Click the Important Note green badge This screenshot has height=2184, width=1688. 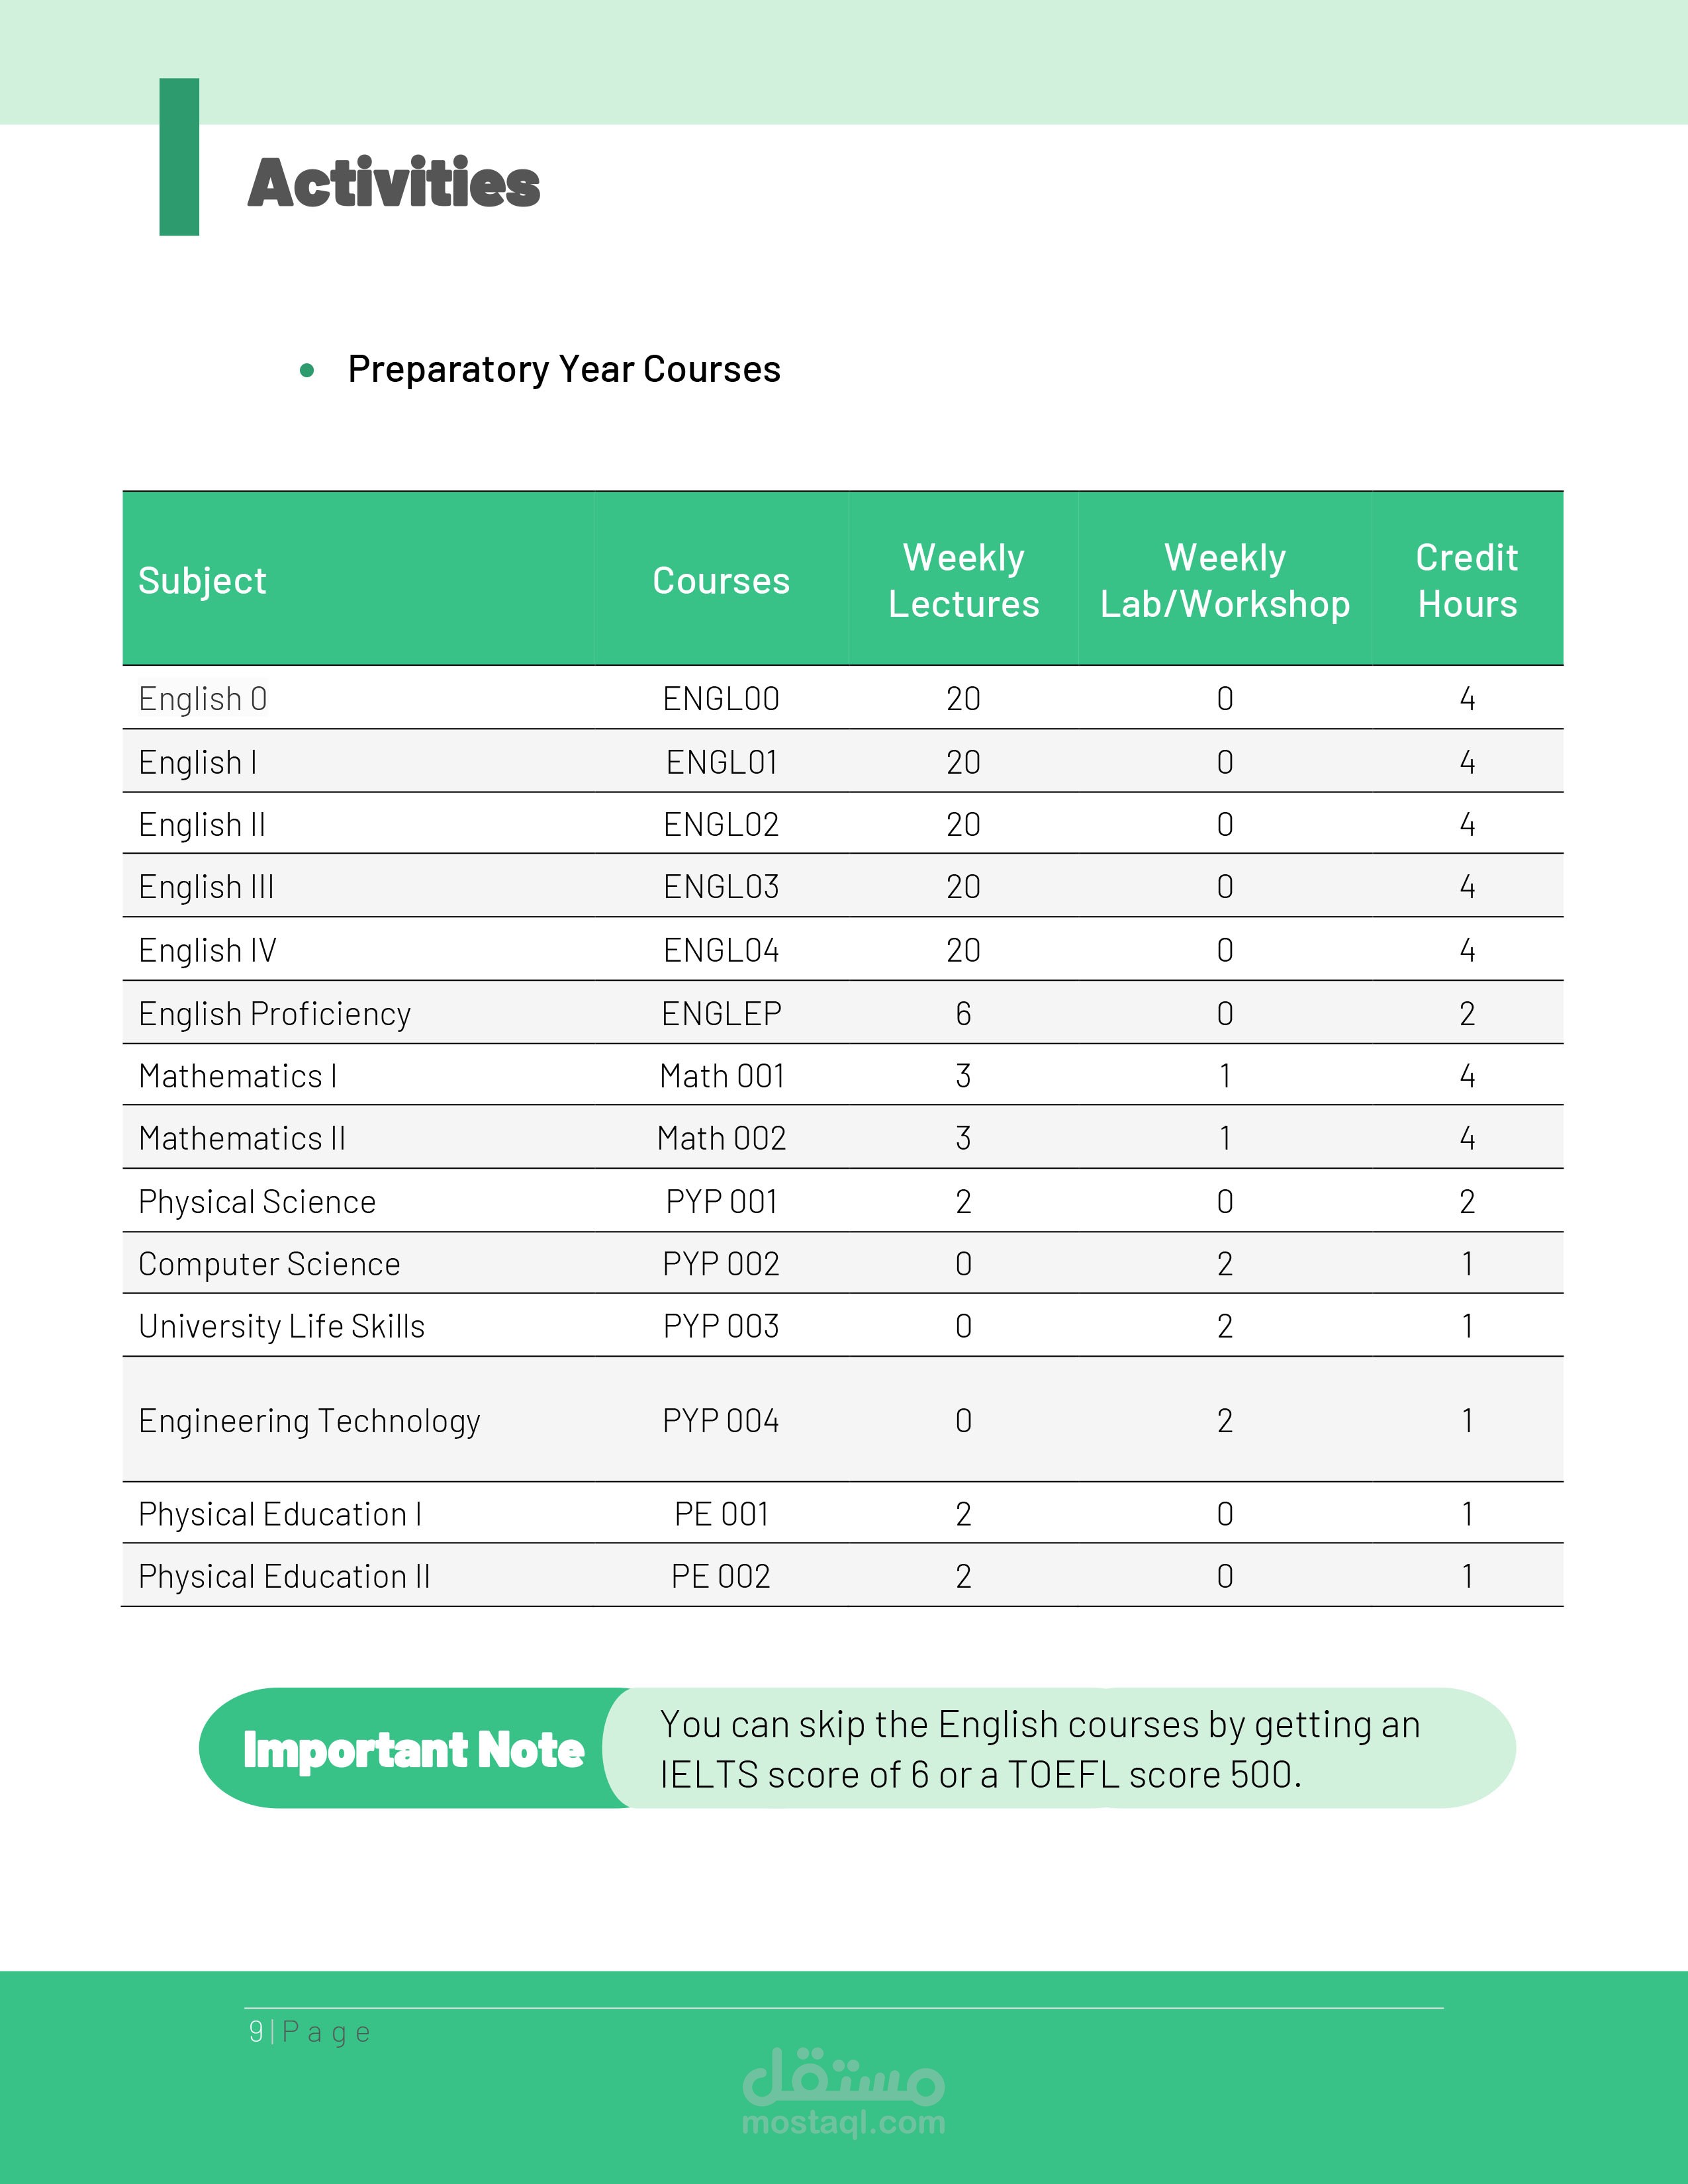[413, 1750]
